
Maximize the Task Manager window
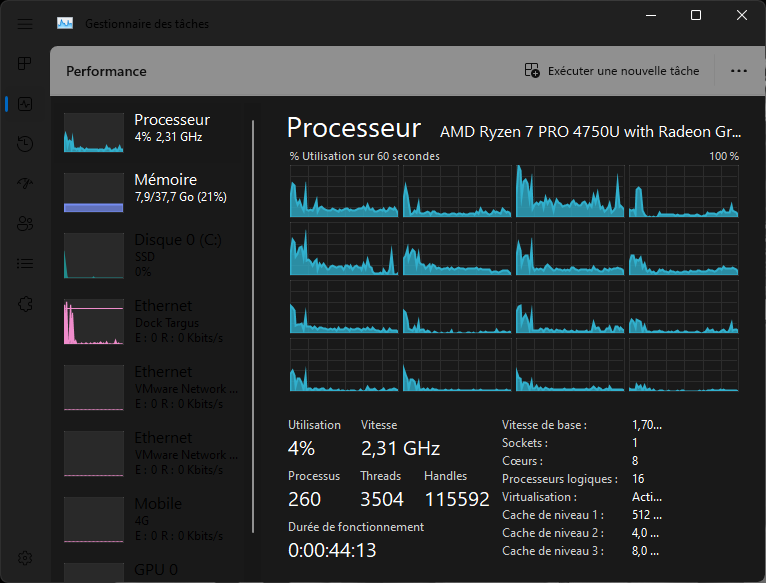[696, 16]
